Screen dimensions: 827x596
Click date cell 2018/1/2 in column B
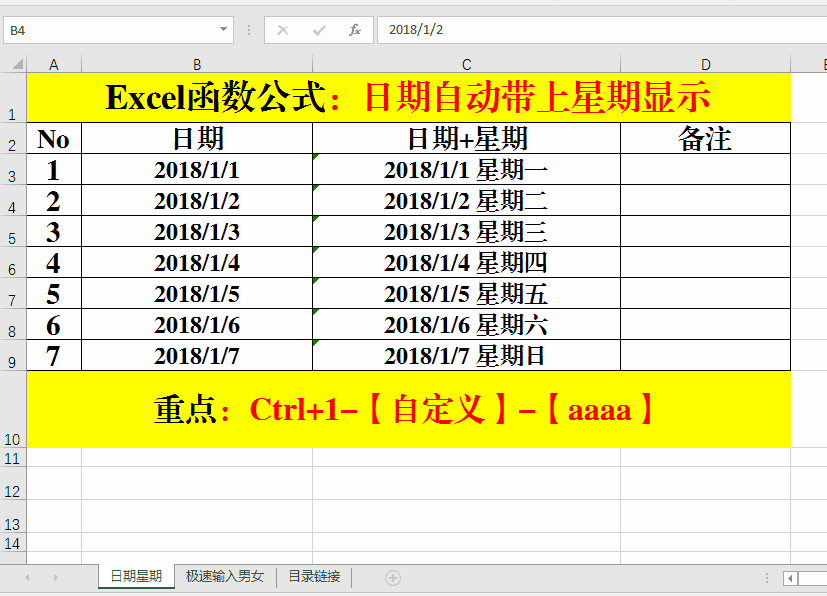197,201
